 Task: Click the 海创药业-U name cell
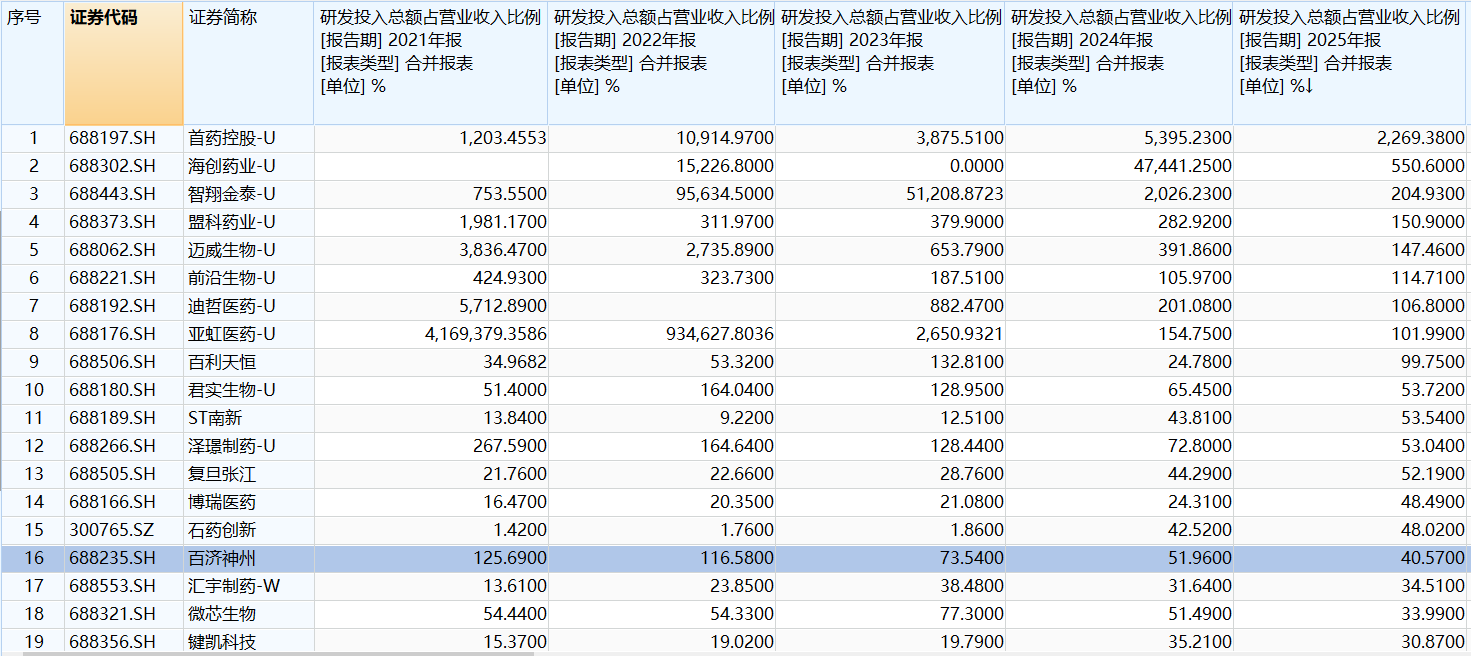coord(248,166)
